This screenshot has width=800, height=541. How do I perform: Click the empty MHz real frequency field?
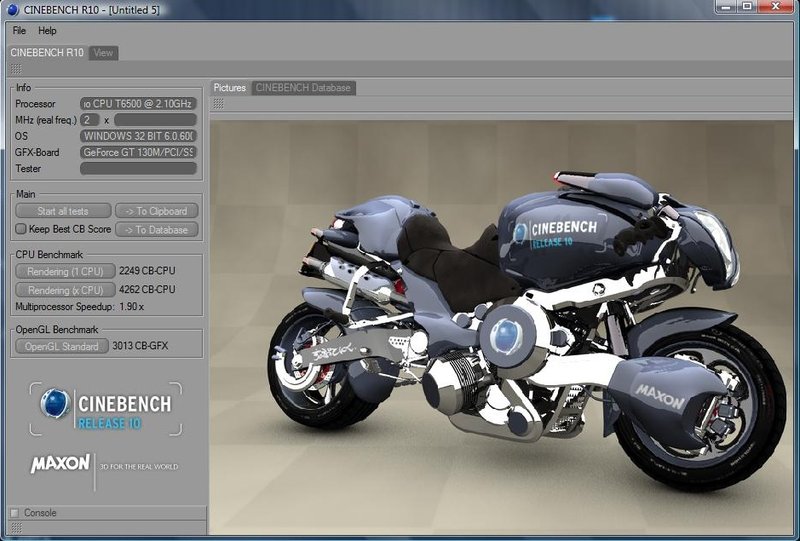pyautogui.click(x=155, y=120)
